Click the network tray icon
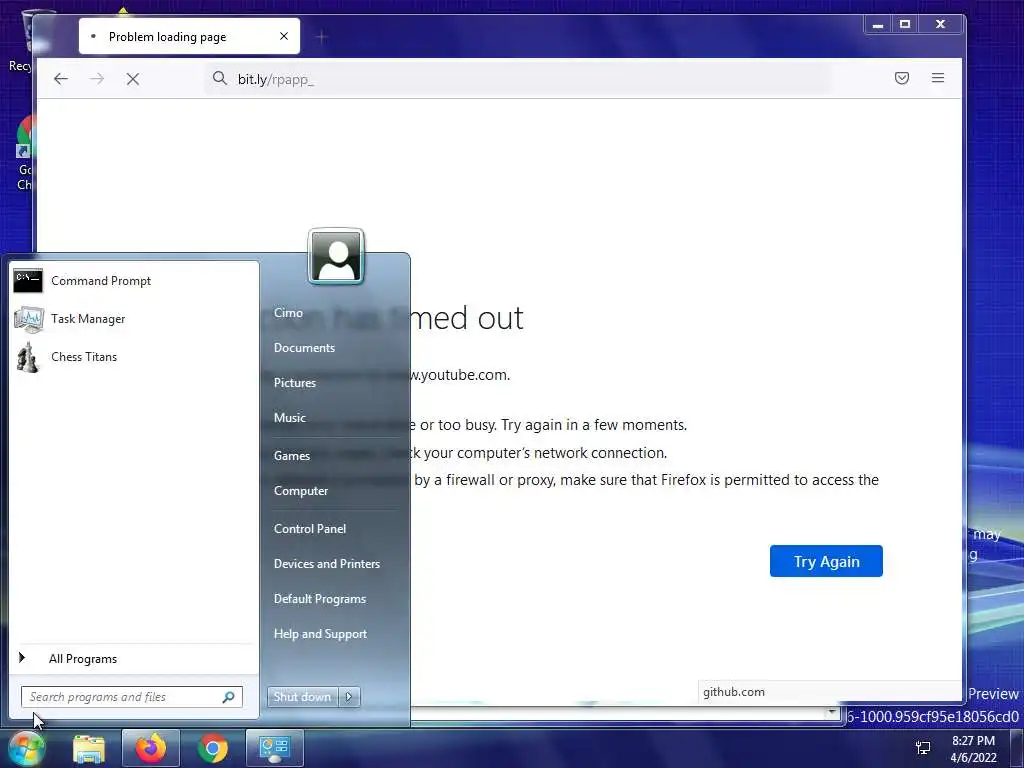The width and height of the screenshot is (1024, 768). pyautogui.click(x=923, y=748)
